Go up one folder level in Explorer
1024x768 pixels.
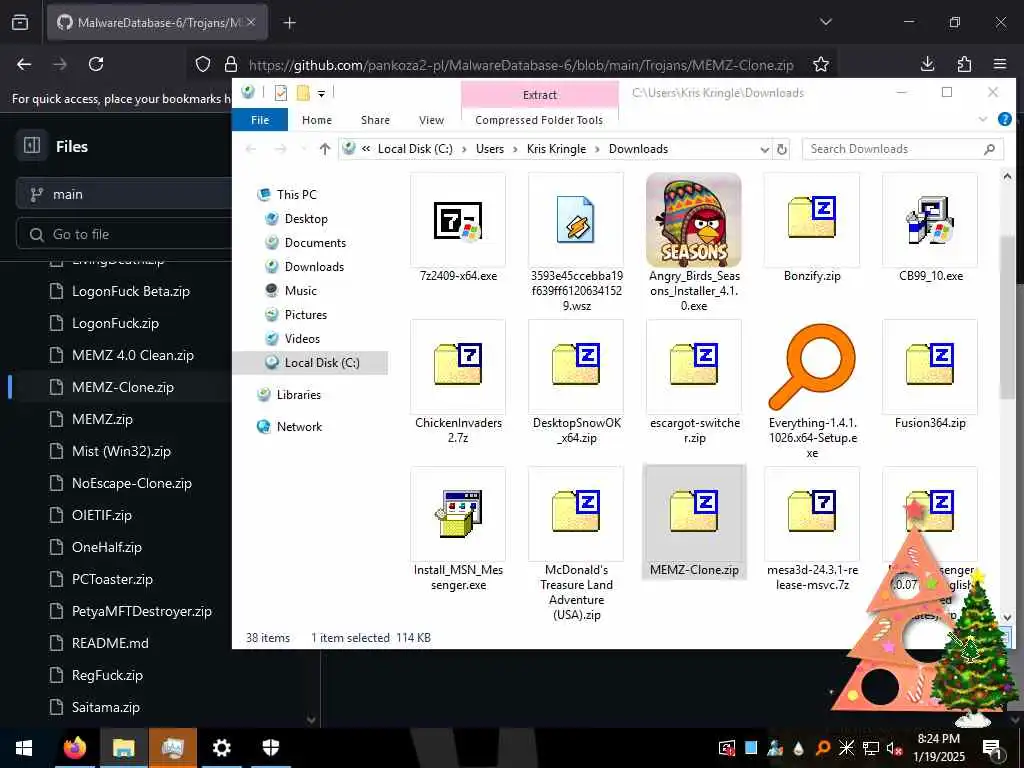click(x=325, y=149)
